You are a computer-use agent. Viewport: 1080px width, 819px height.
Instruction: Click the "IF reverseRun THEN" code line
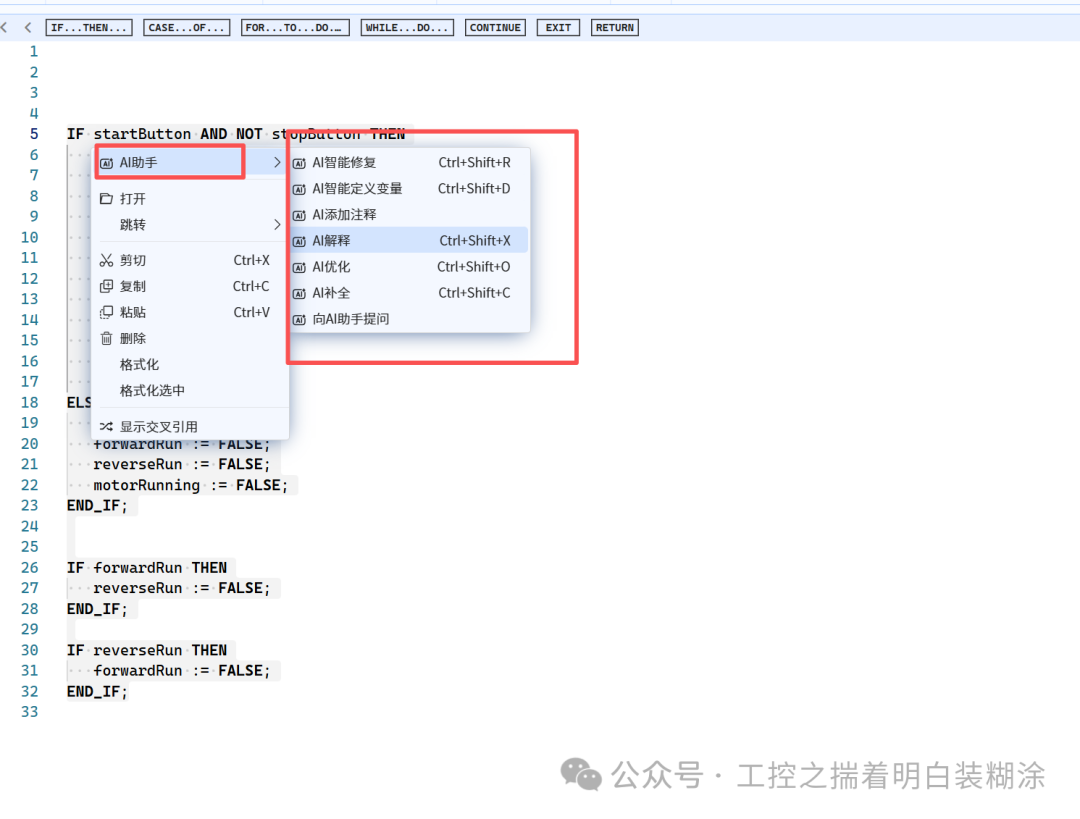[x=147, y=650]
